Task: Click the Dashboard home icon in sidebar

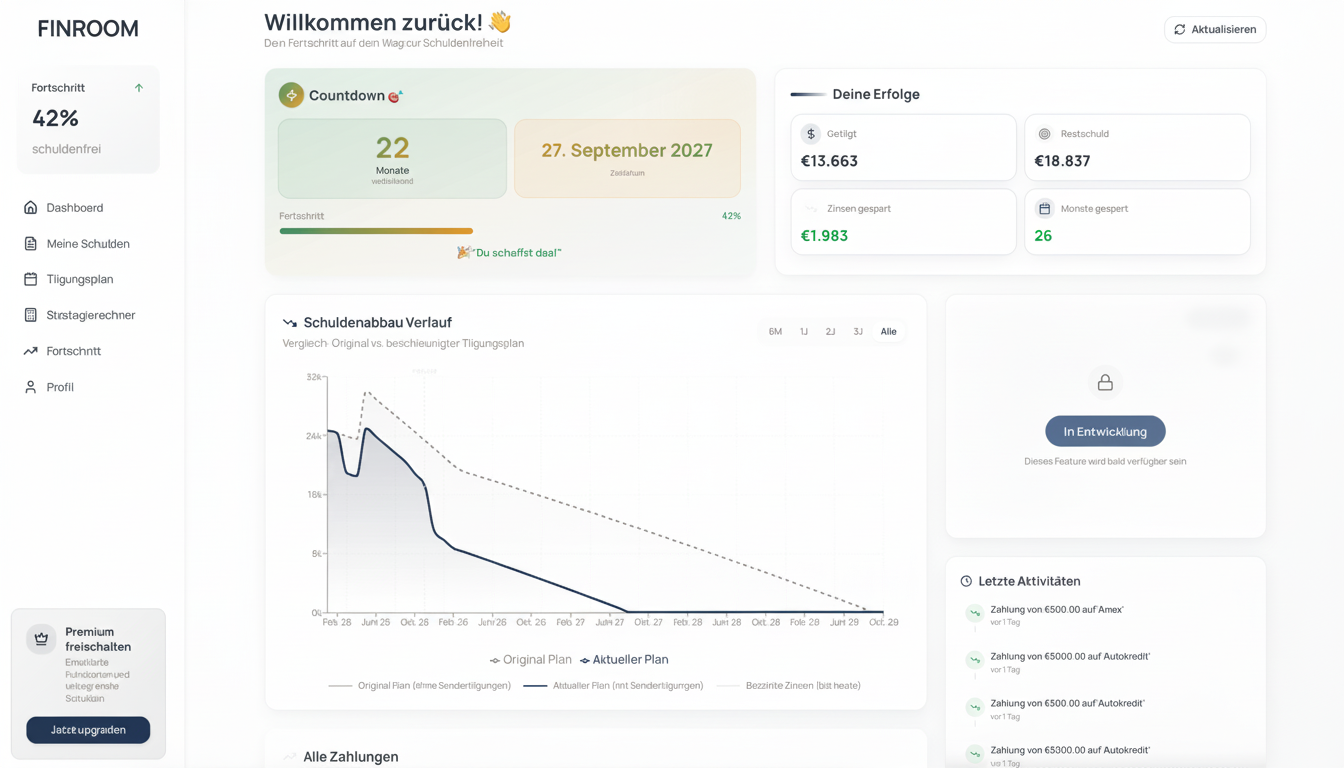Action: pos(30,208)
